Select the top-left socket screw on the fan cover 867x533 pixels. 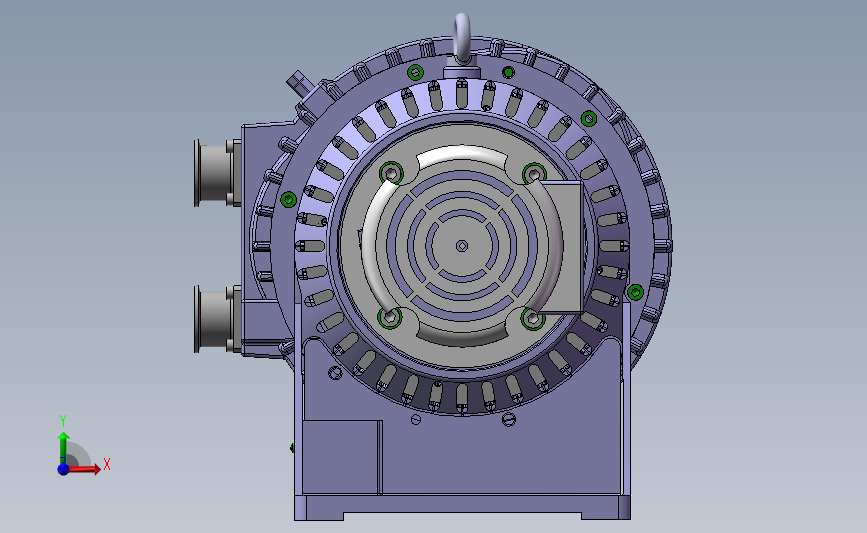pos(391,174)
